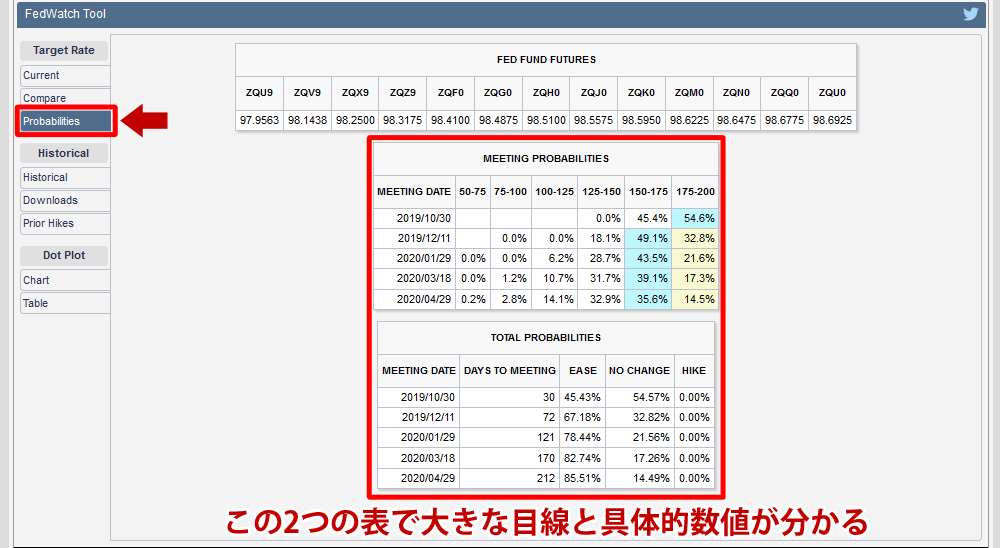Open the Prior Hikes view

[x=64, y=224]
